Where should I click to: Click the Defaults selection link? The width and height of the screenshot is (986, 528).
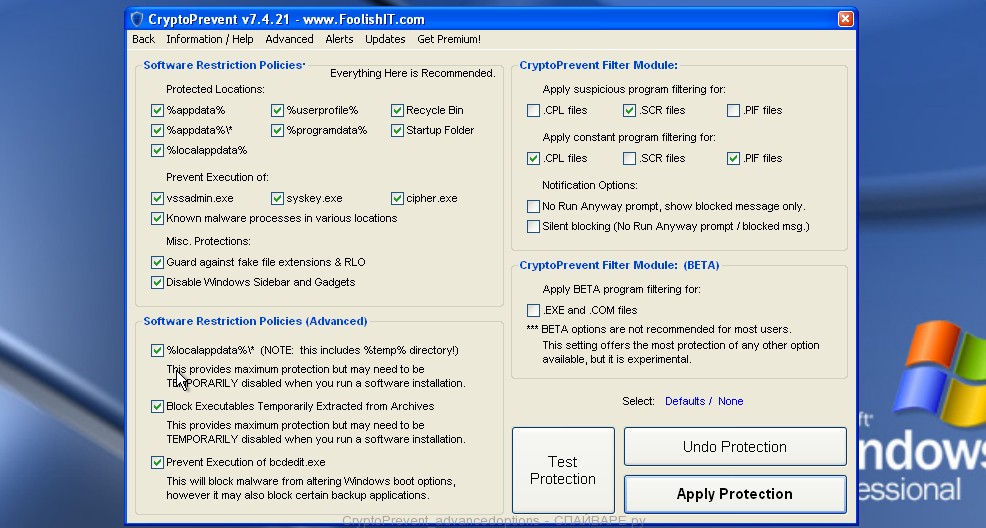coord(685,401)
